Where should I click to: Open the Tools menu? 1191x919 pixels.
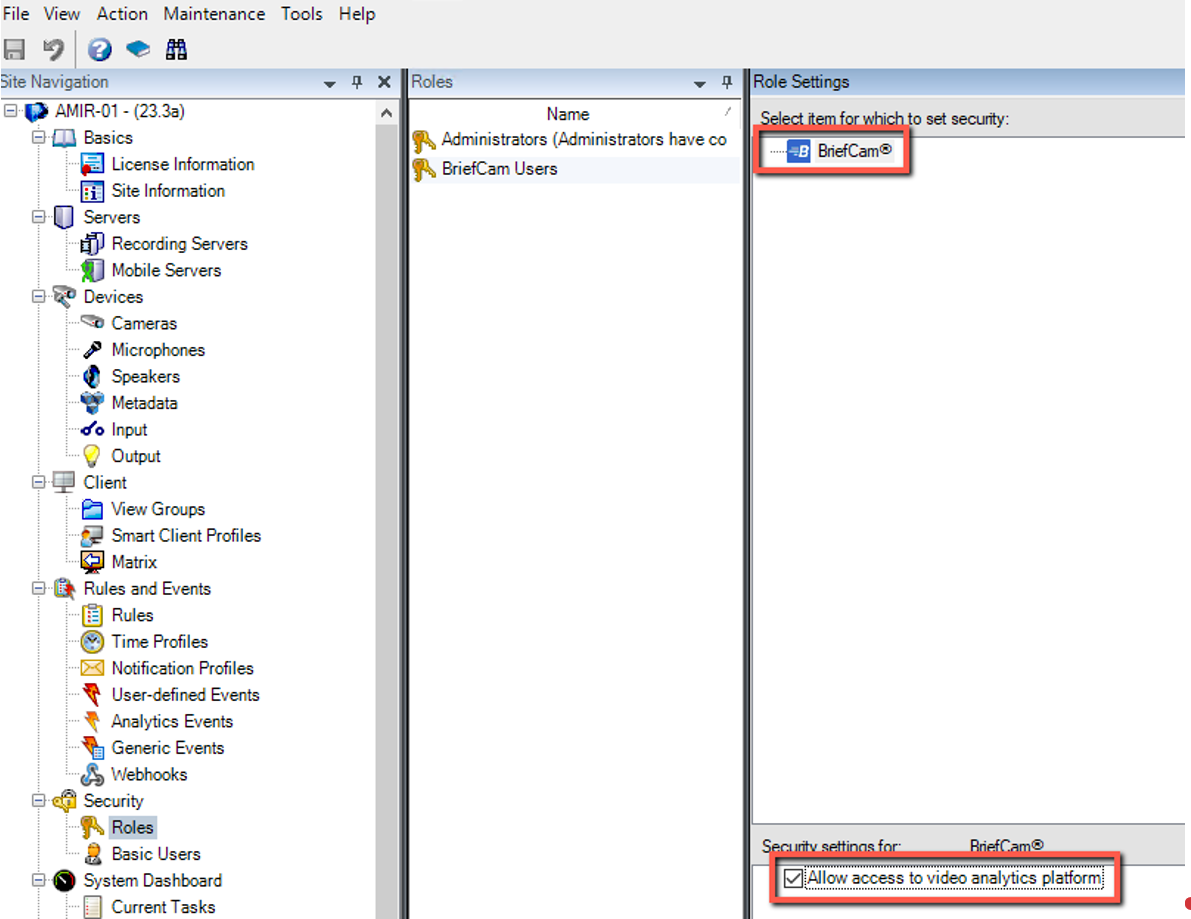[302, 14]
